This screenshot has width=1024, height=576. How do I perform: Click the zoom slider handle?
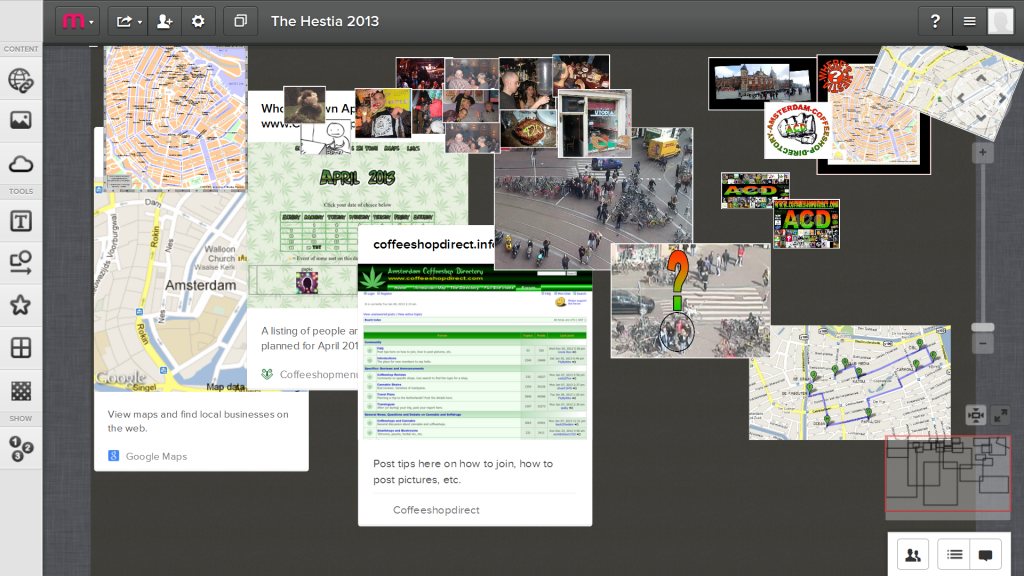pos(983,327)
